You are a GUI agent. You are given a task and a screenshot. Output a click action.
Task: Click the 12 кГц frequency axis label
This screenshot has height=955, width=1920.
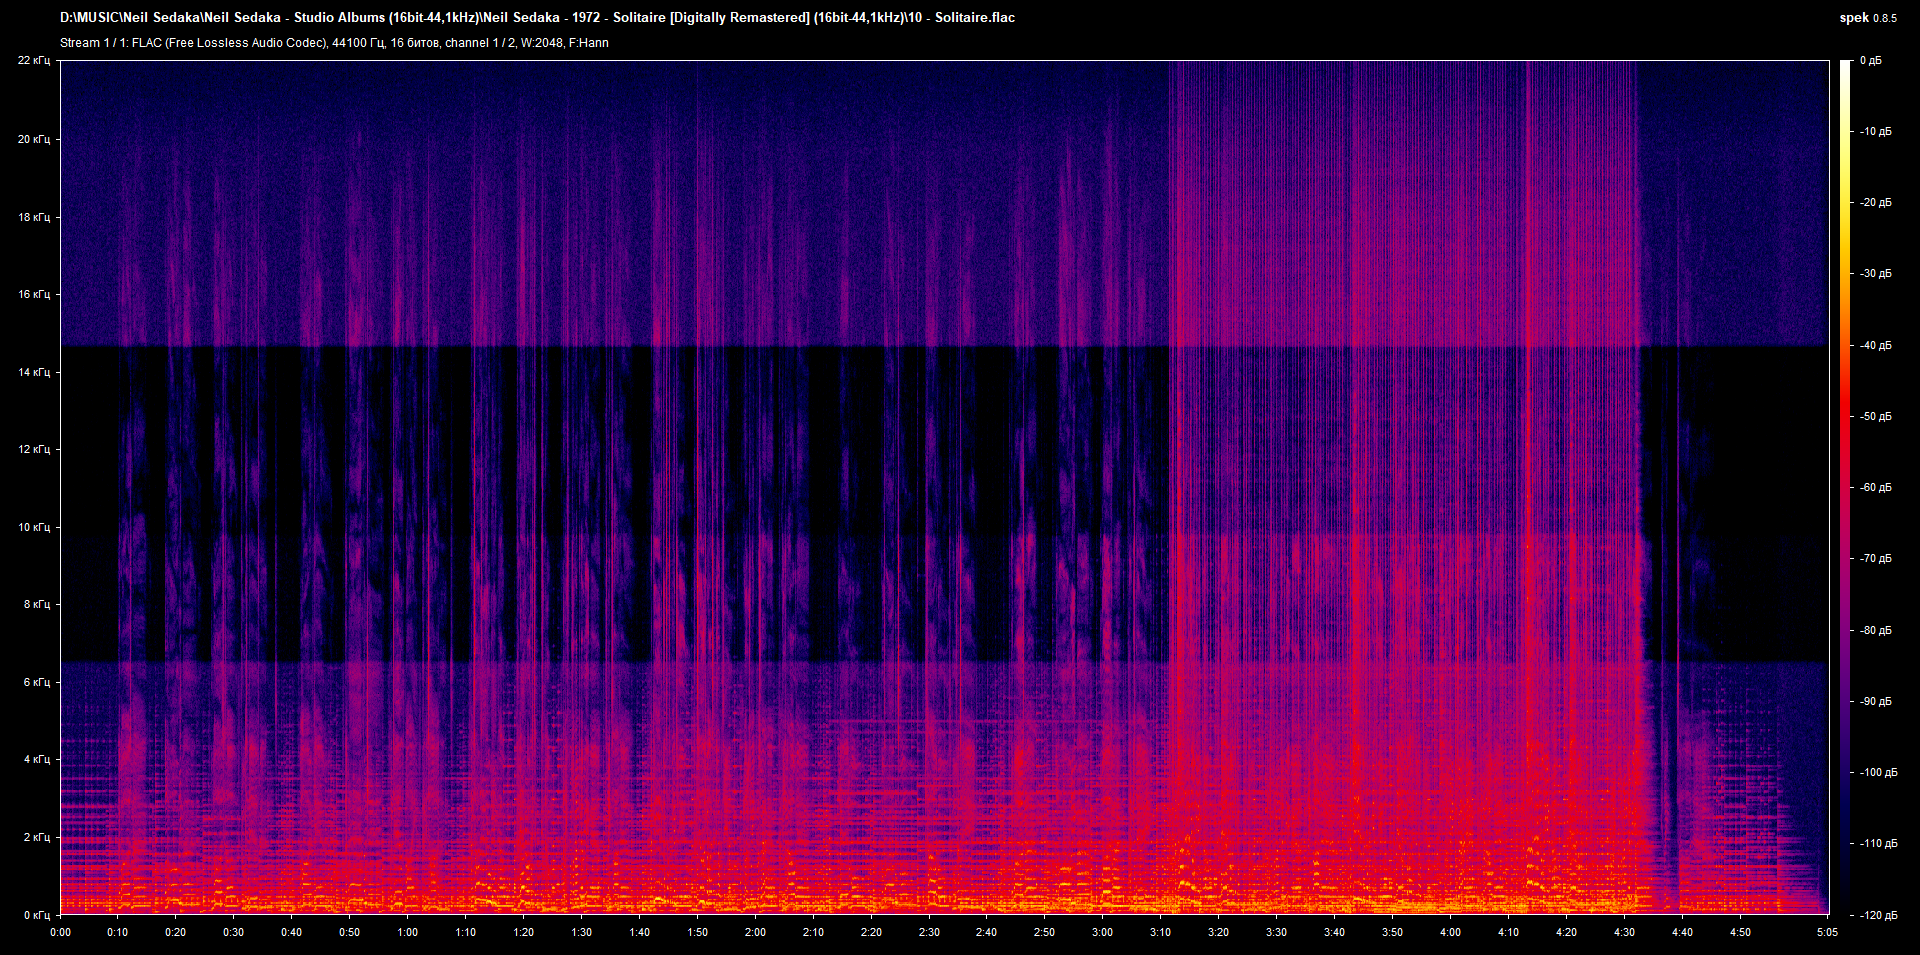click(x=34, y=449)
